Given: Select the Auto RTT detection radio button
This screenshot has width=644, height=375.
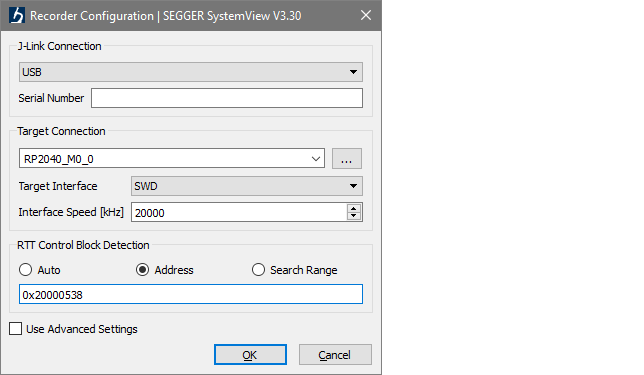Looking at the screenshot, I should tap(25, 270).
